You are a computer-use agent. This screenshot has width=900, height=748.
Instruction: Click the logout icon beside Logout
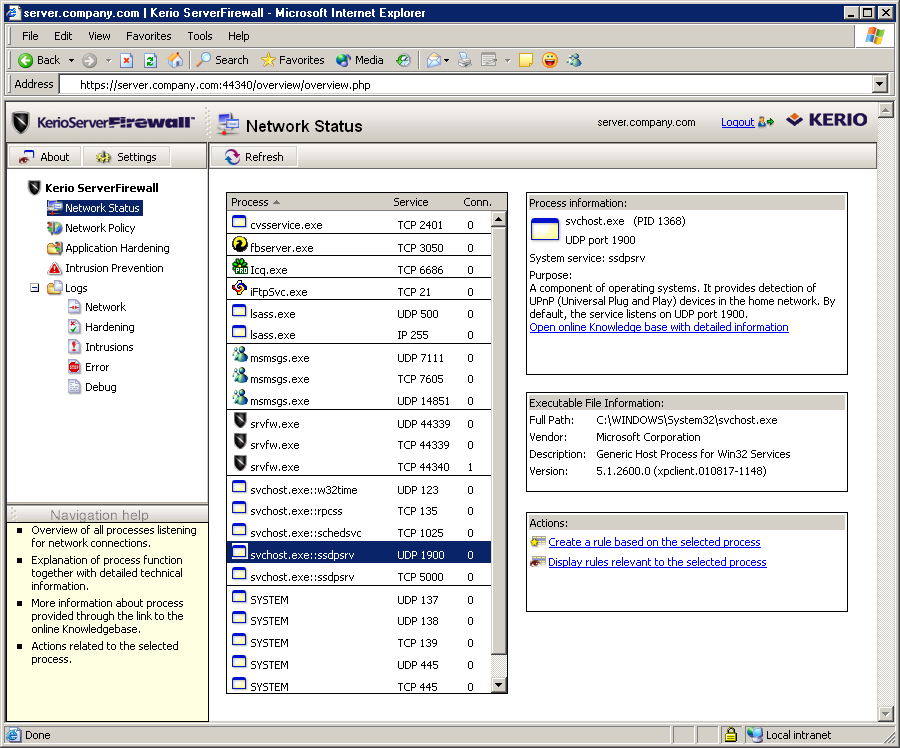point(766,122)
